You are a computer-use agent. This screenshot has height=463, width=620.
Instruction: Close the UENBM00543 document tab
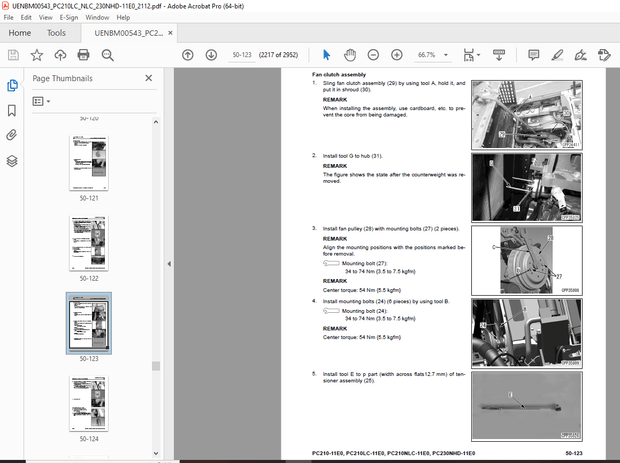coord(170,33)
